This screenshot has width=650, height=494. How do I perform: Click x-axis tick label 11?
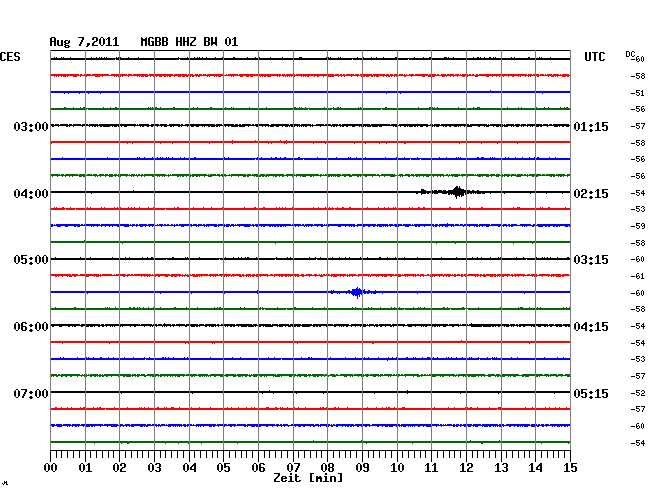(x=431, y=467)
